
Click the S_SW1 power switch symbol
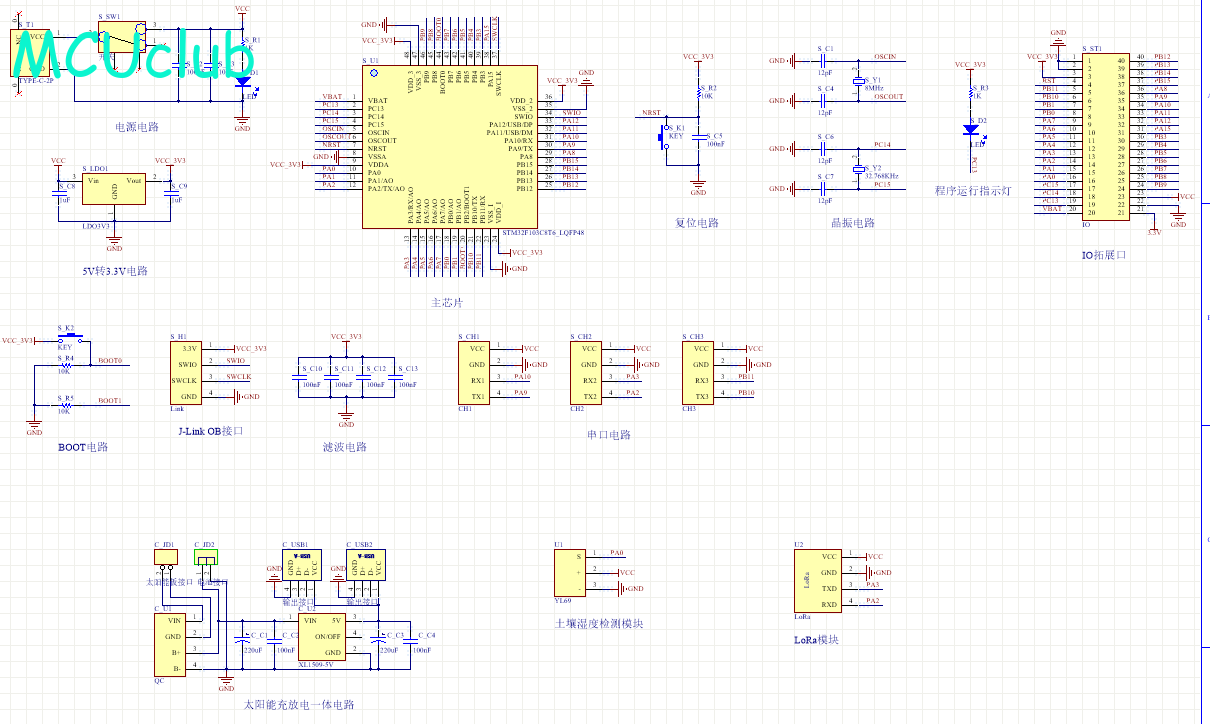[123, 39]
